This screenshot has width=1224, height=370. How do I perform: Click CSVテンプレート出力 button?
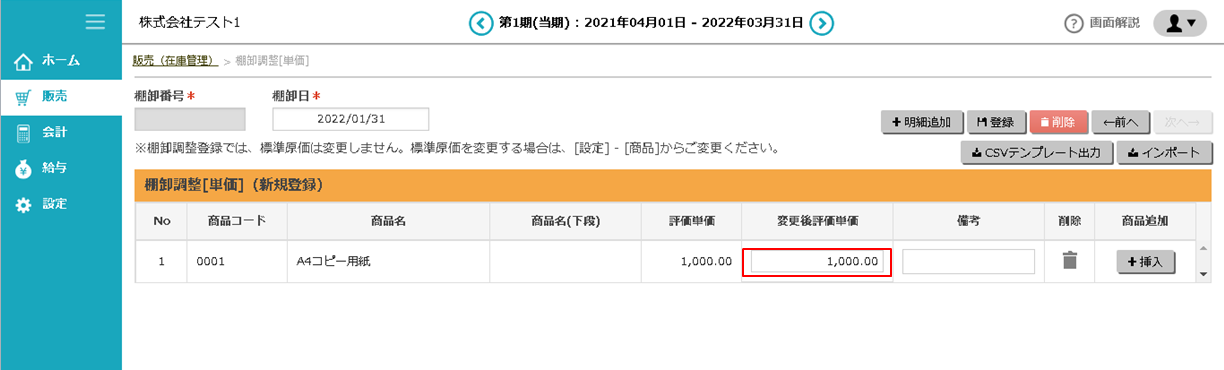[1036, 153]
